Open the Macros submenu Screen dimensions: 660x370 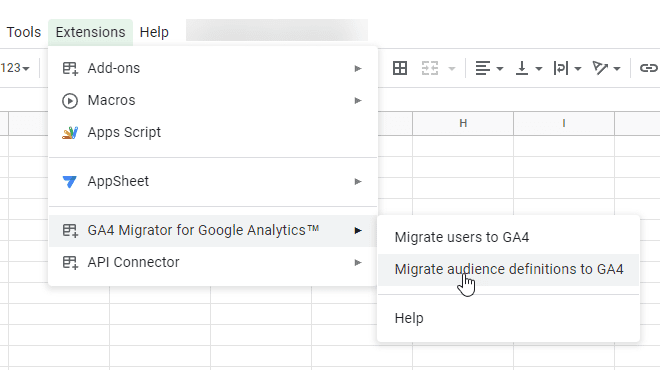(213, 100)
